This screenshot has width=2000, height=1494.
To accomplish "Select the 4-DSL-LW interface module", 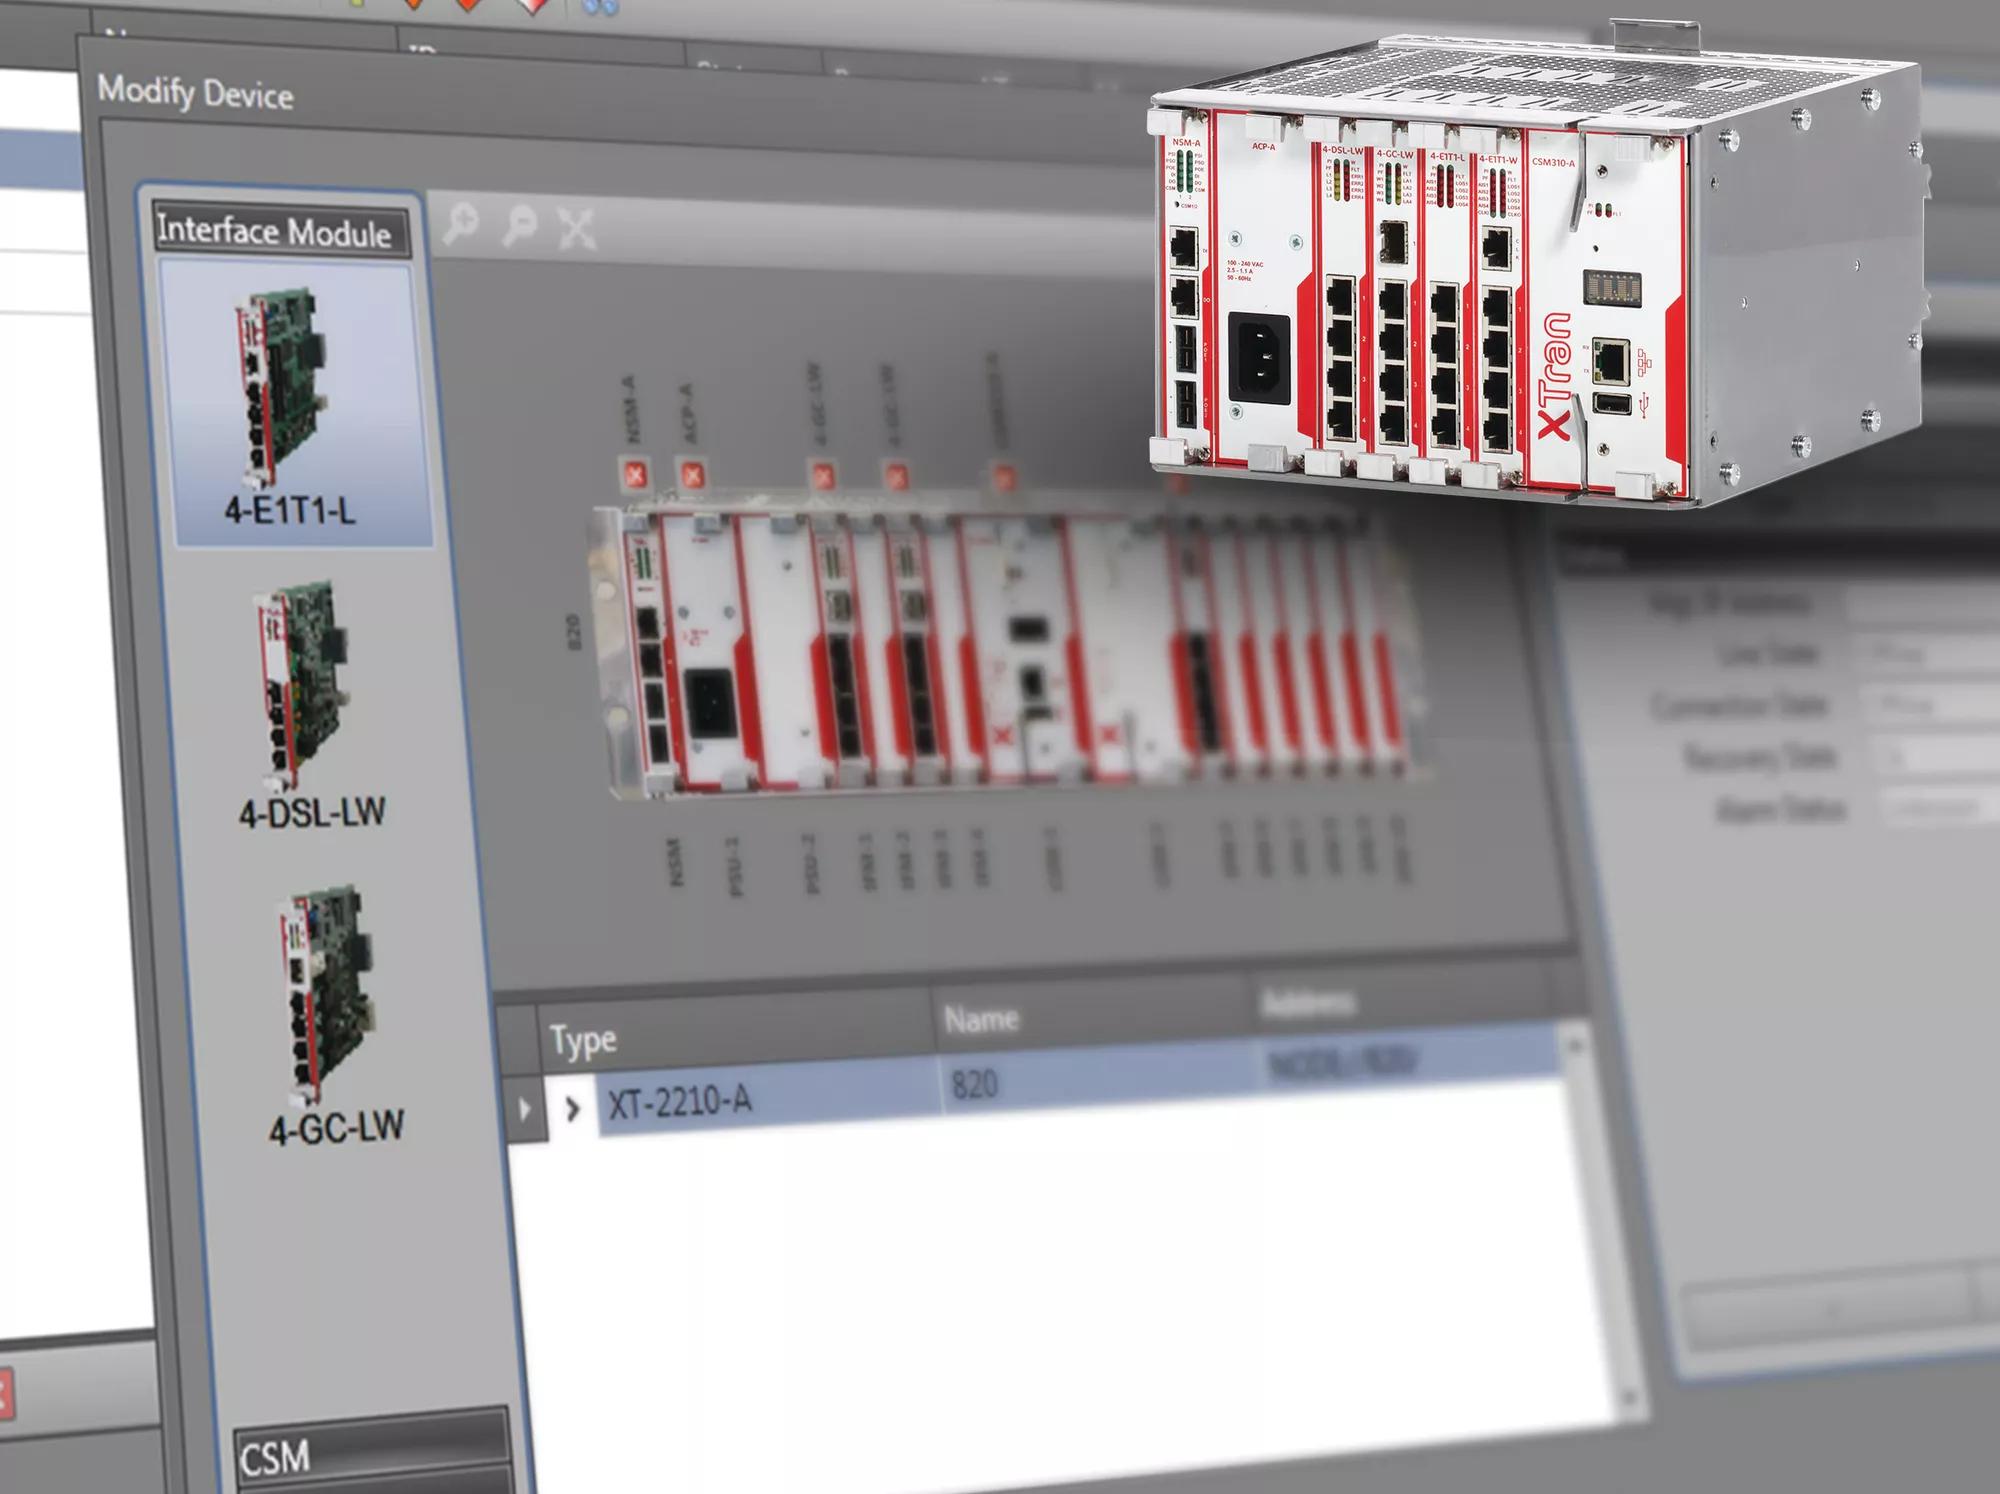I will coord(310,705).
